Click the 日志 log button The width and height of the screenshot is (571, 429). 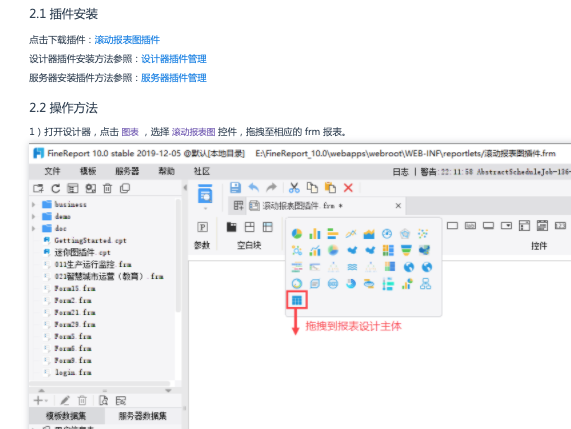tap(401, 172)
